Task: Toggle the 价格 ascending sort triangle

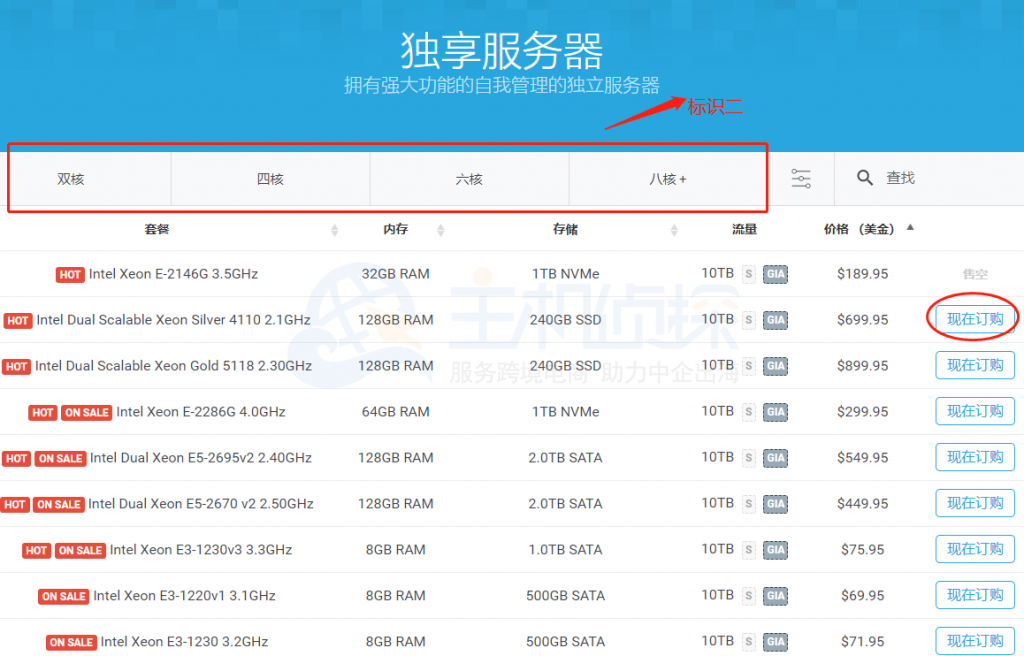Action: [908, 226]
